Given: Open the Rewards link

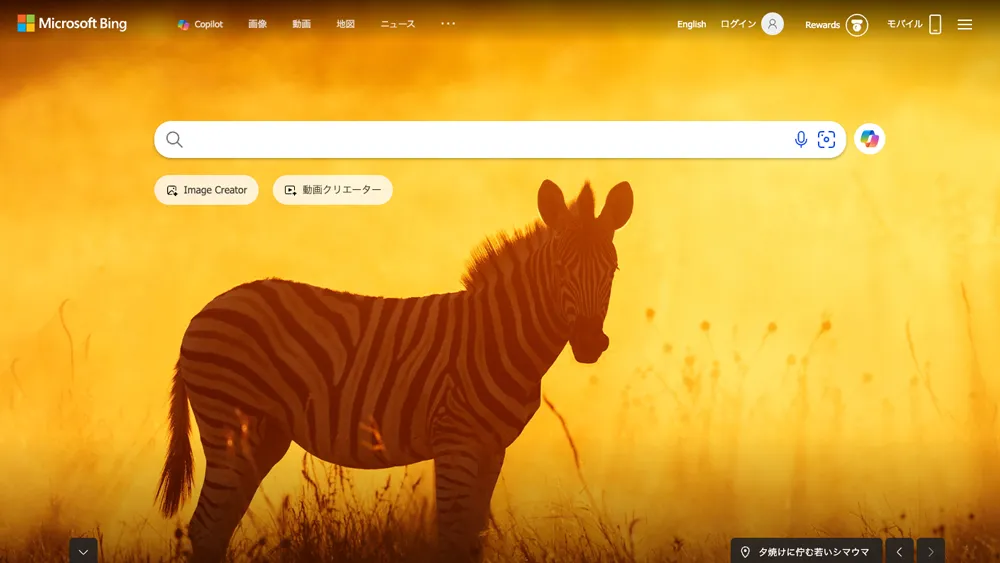Looking at the screenshot, I should [x=822, y=25].
